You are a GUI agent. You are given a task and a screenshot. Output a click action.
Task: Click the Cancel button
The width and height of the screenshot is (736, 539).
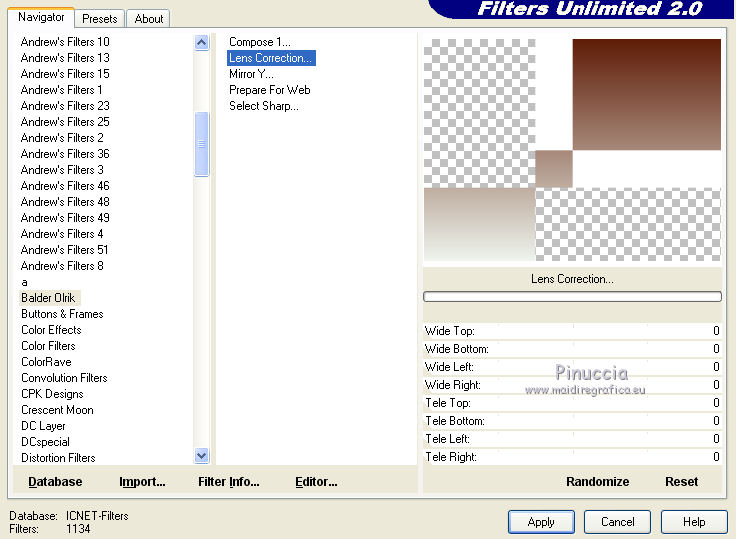tap(617, 522)
